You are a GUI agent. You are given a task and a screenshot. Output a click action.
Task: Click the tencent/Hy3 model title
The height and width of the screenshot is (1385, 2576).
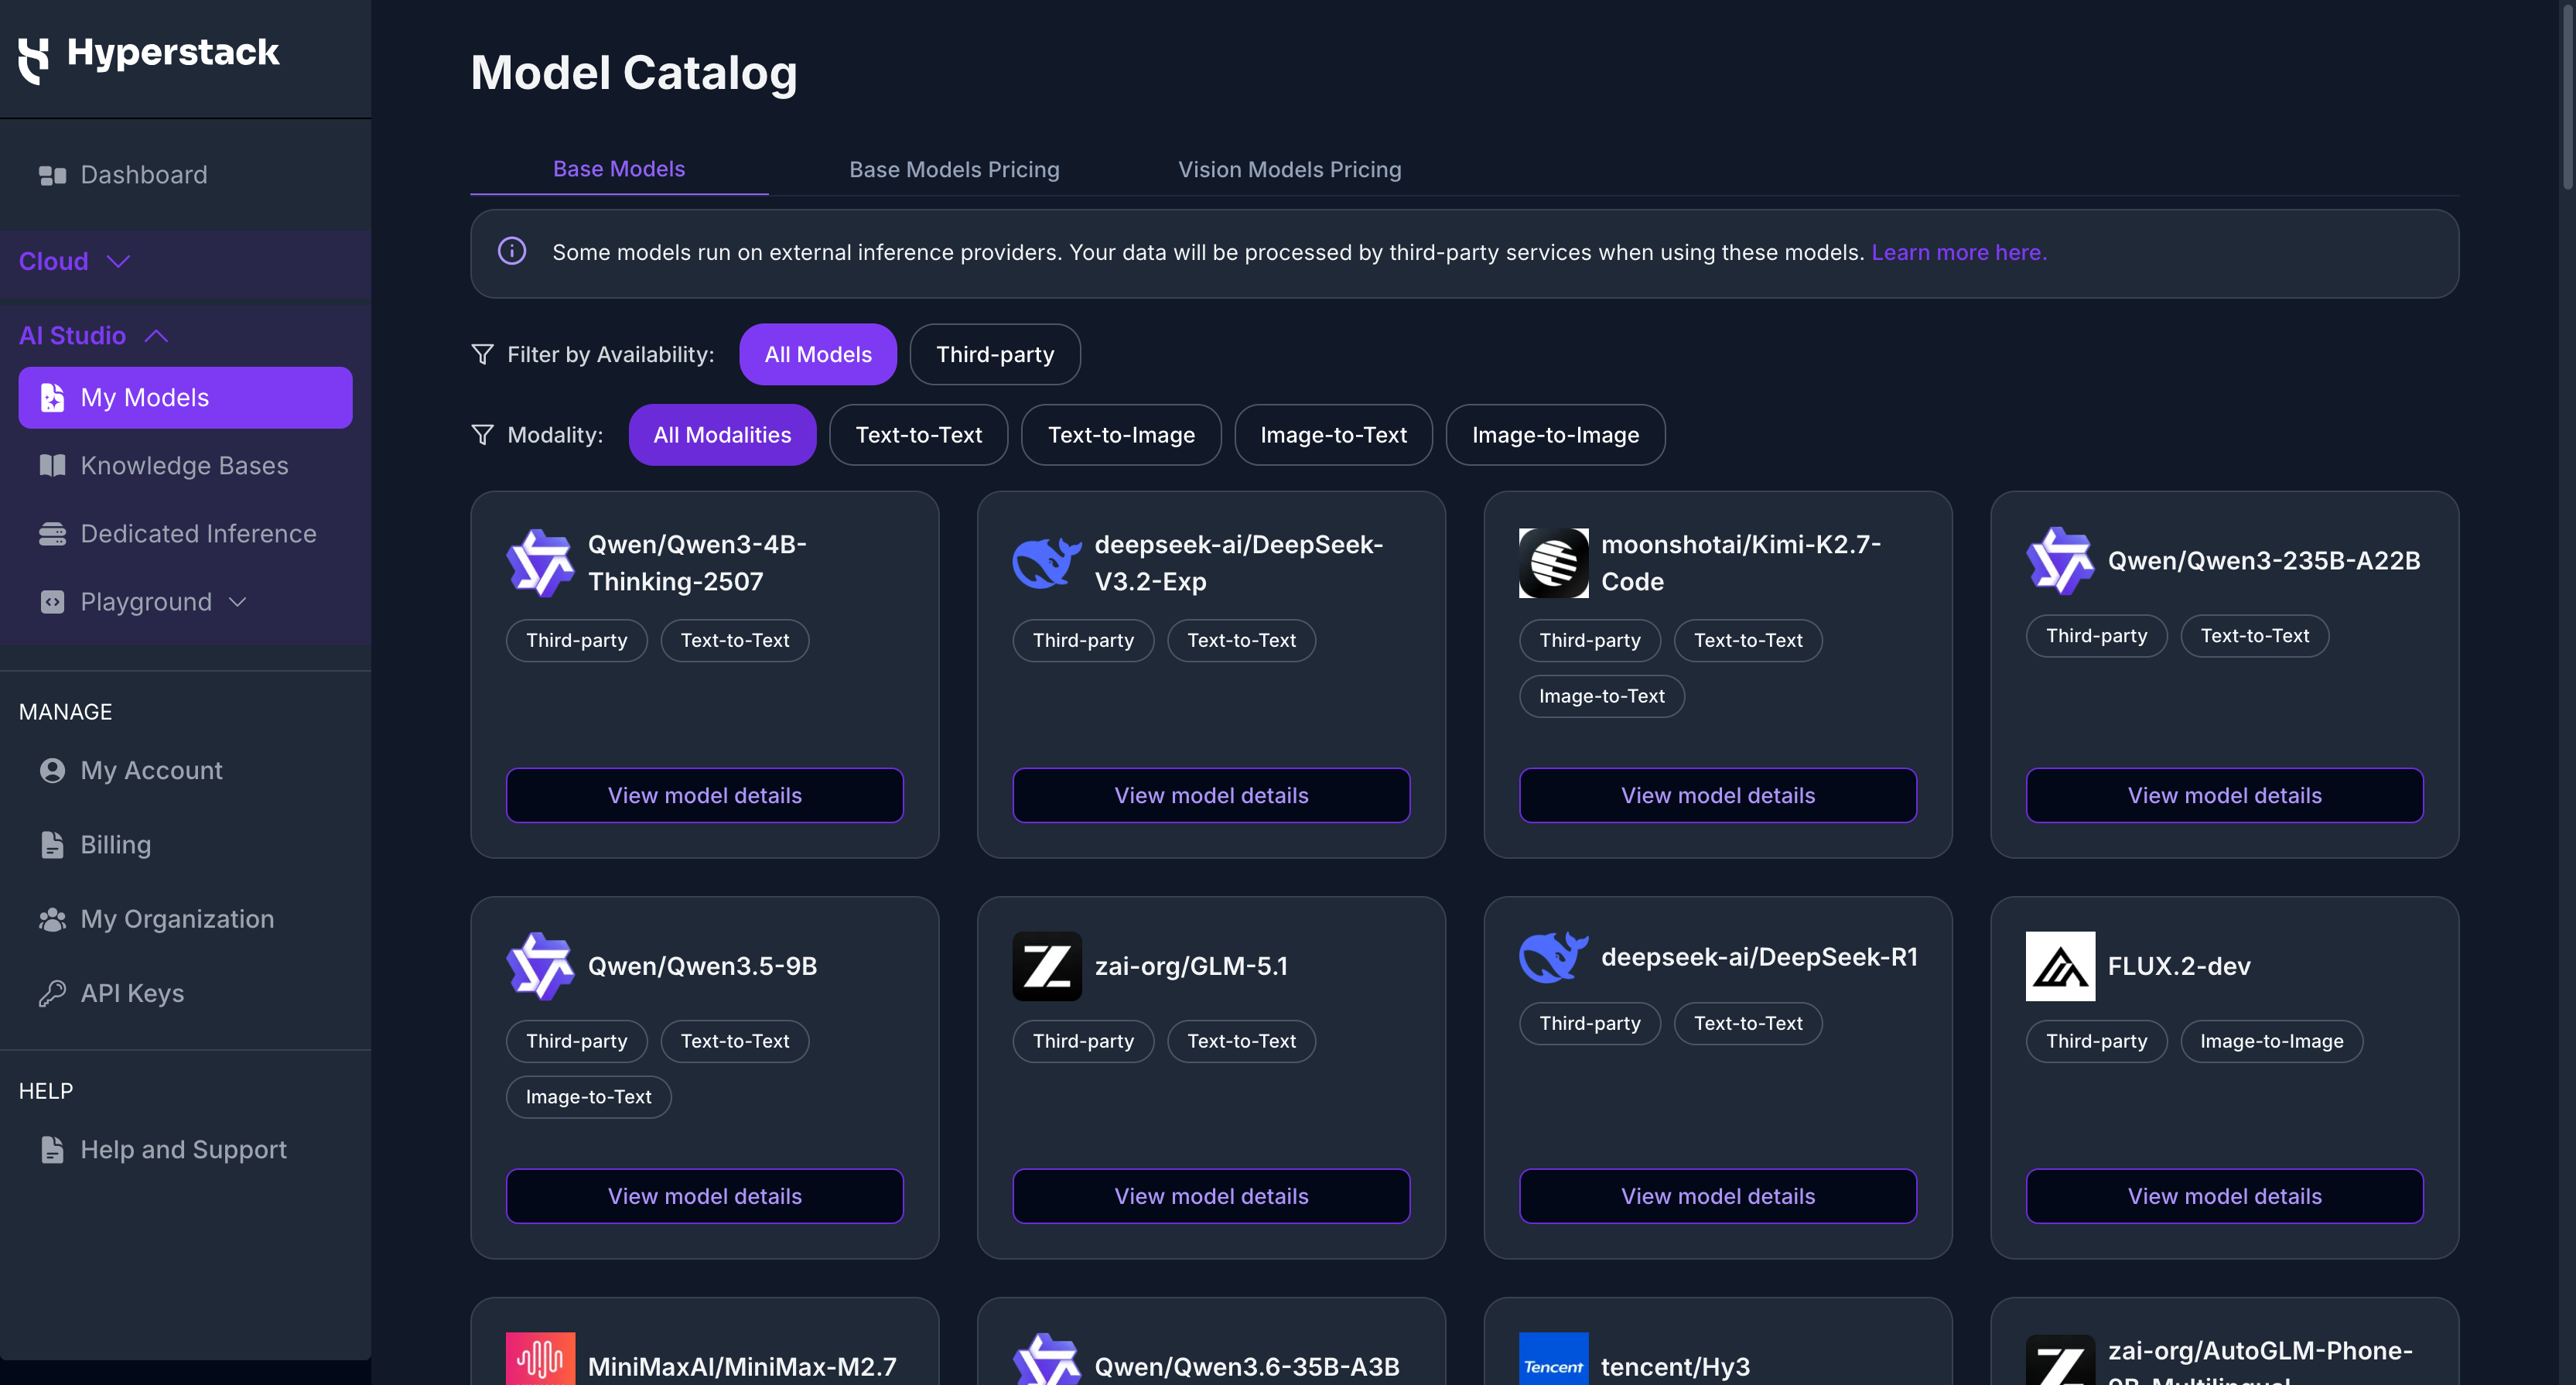(x=1675, y=1366)
